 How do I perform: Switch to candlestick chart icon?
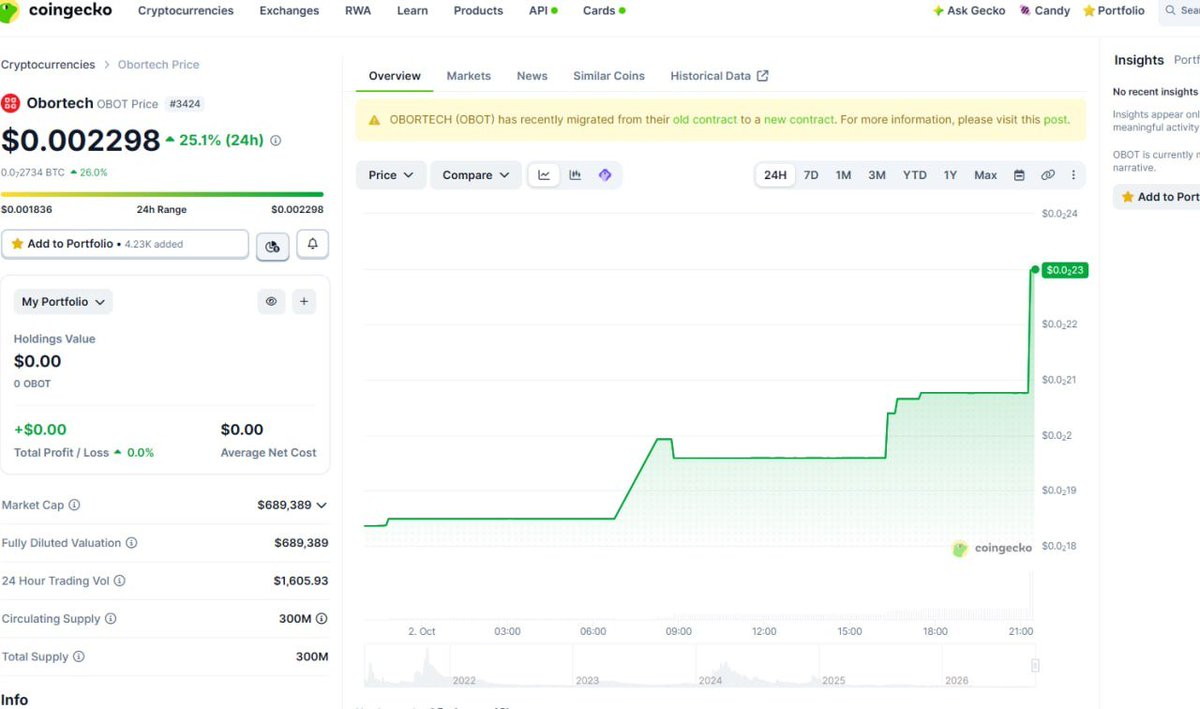[575, 175]
